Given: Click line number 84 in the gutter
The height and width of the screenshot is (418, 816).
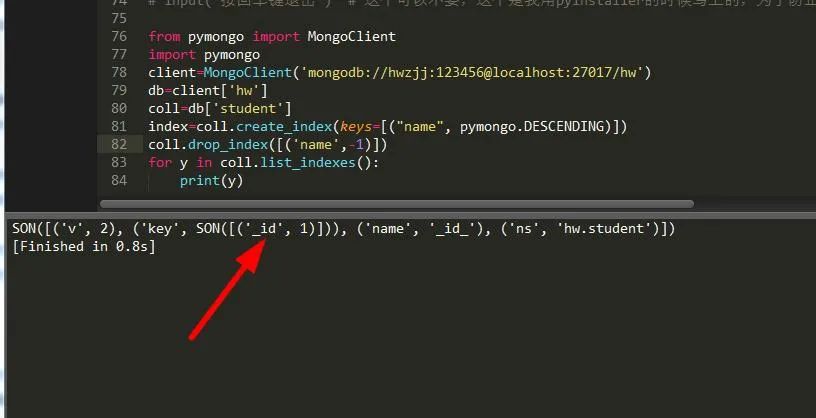Looking at the screenshot, I should point(119,180).
